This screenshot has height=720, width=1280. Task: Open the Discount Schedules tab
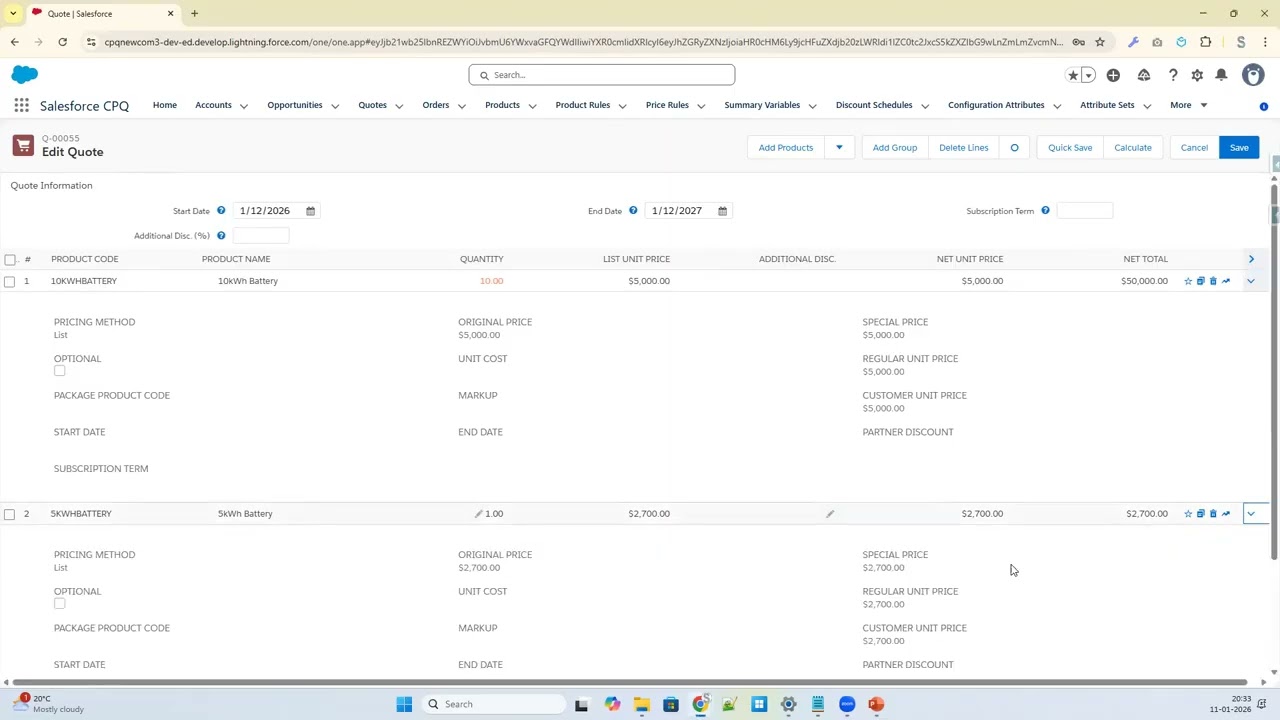pos(874,105)
